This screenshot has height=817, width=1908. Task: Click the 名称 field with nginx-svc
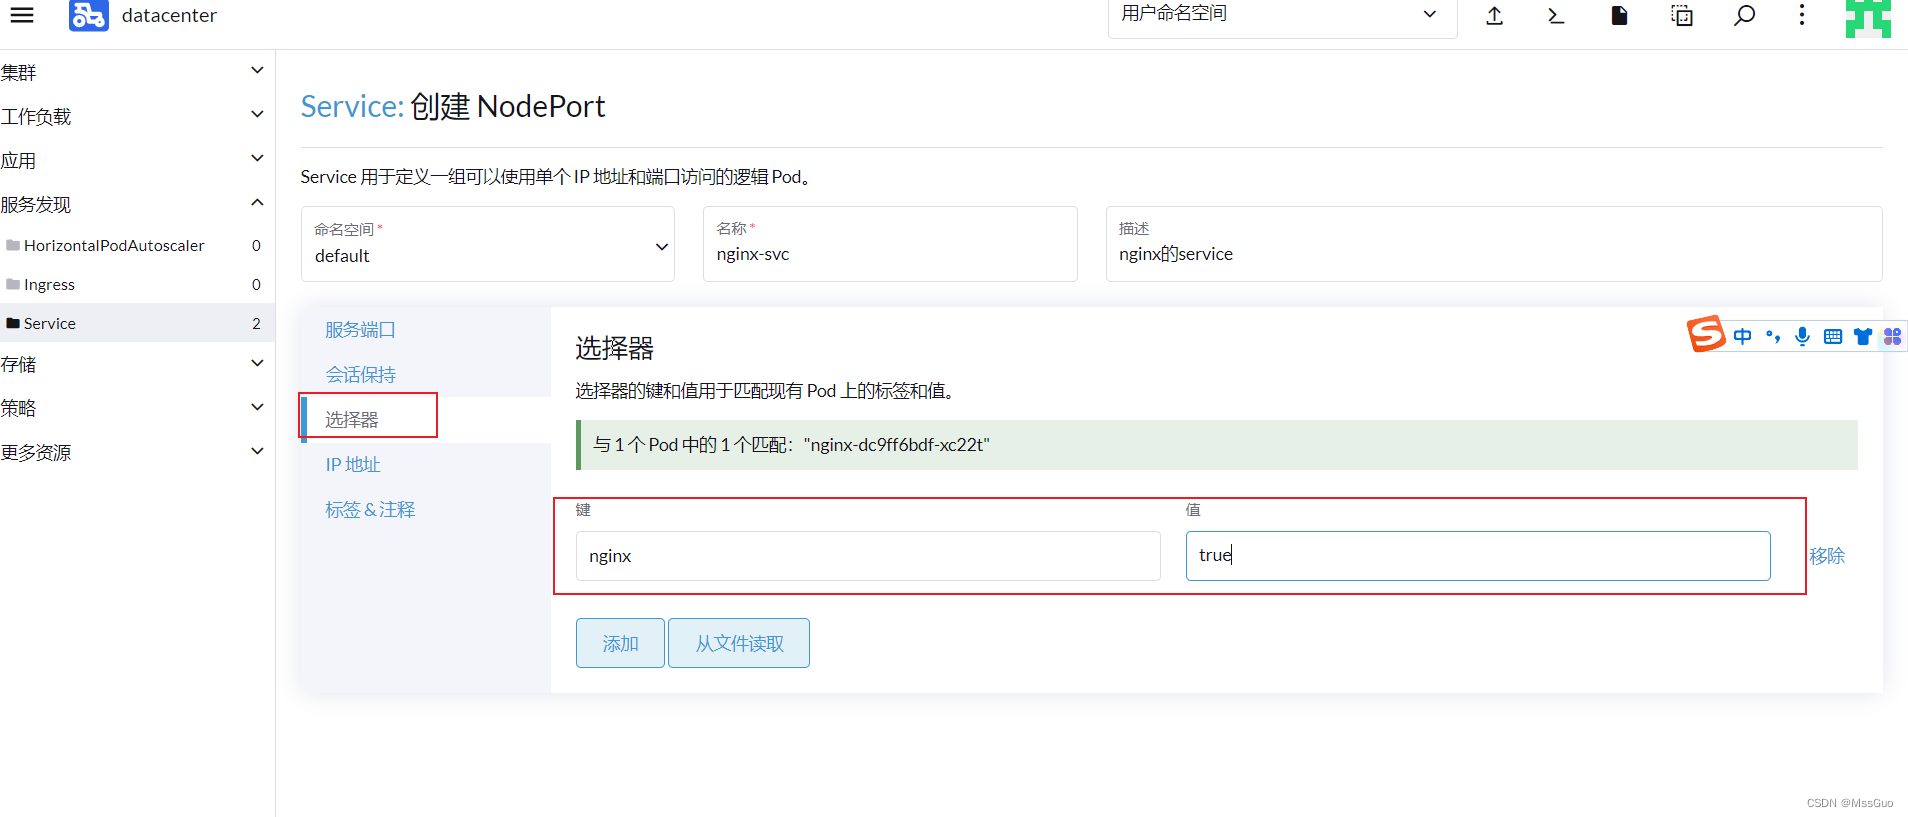(890, 244)
